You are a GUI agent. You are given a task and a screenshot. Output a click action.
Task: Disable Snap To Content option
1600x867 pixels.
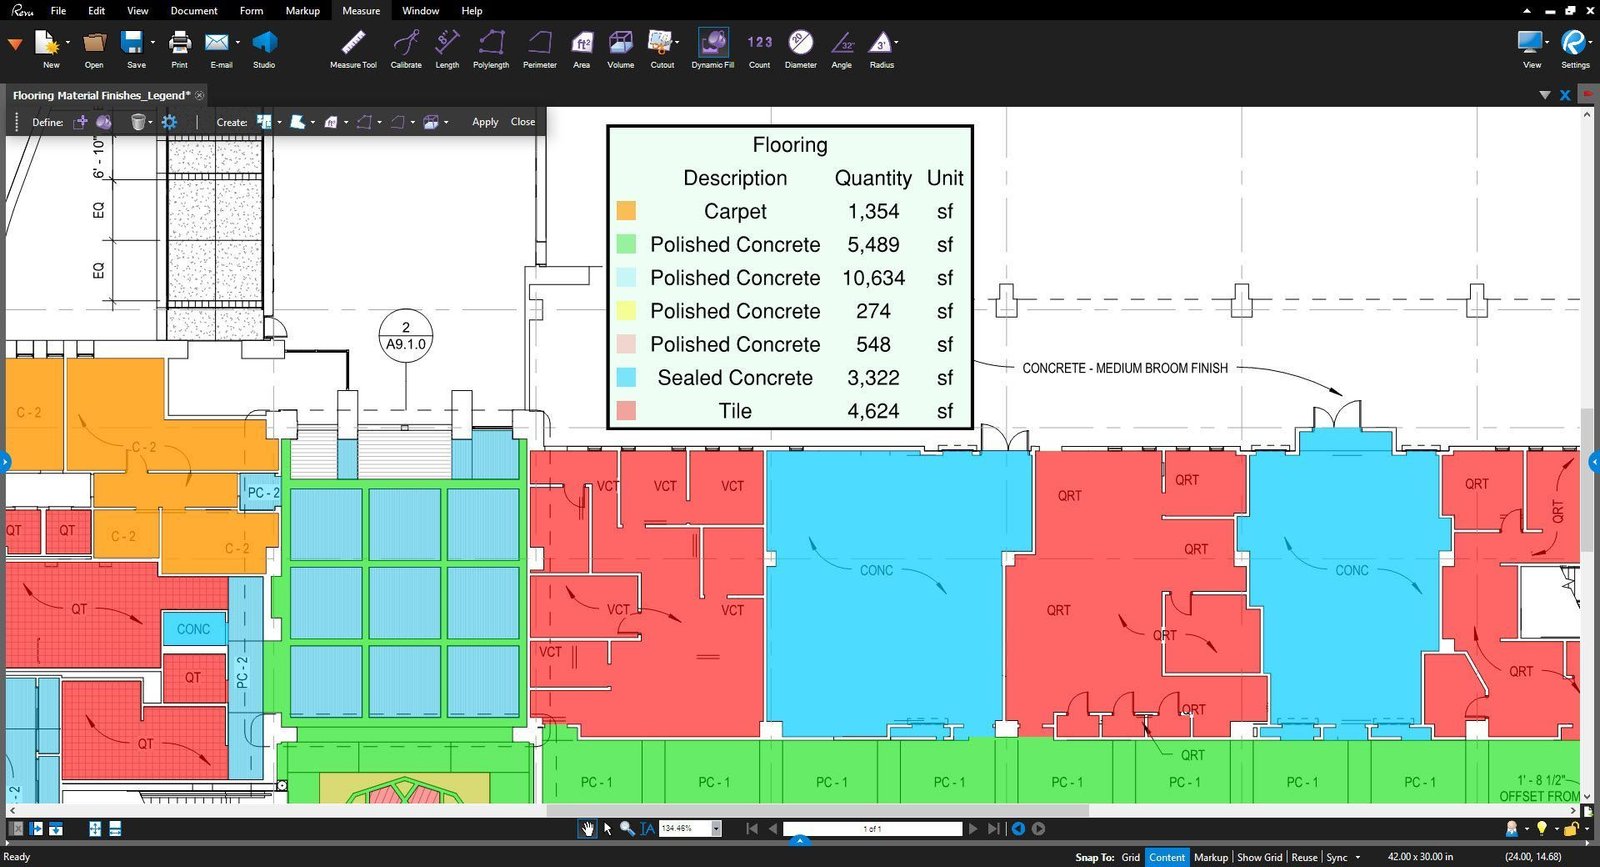click(1167, 857)
